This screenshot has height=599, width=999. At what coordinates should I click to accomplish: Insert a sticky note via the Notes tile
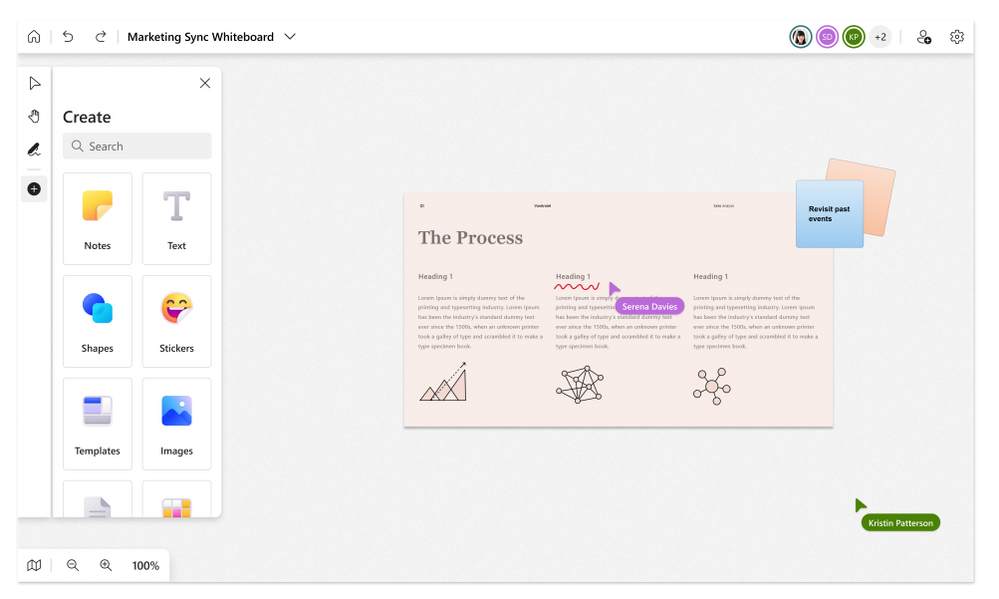(97, 218)
